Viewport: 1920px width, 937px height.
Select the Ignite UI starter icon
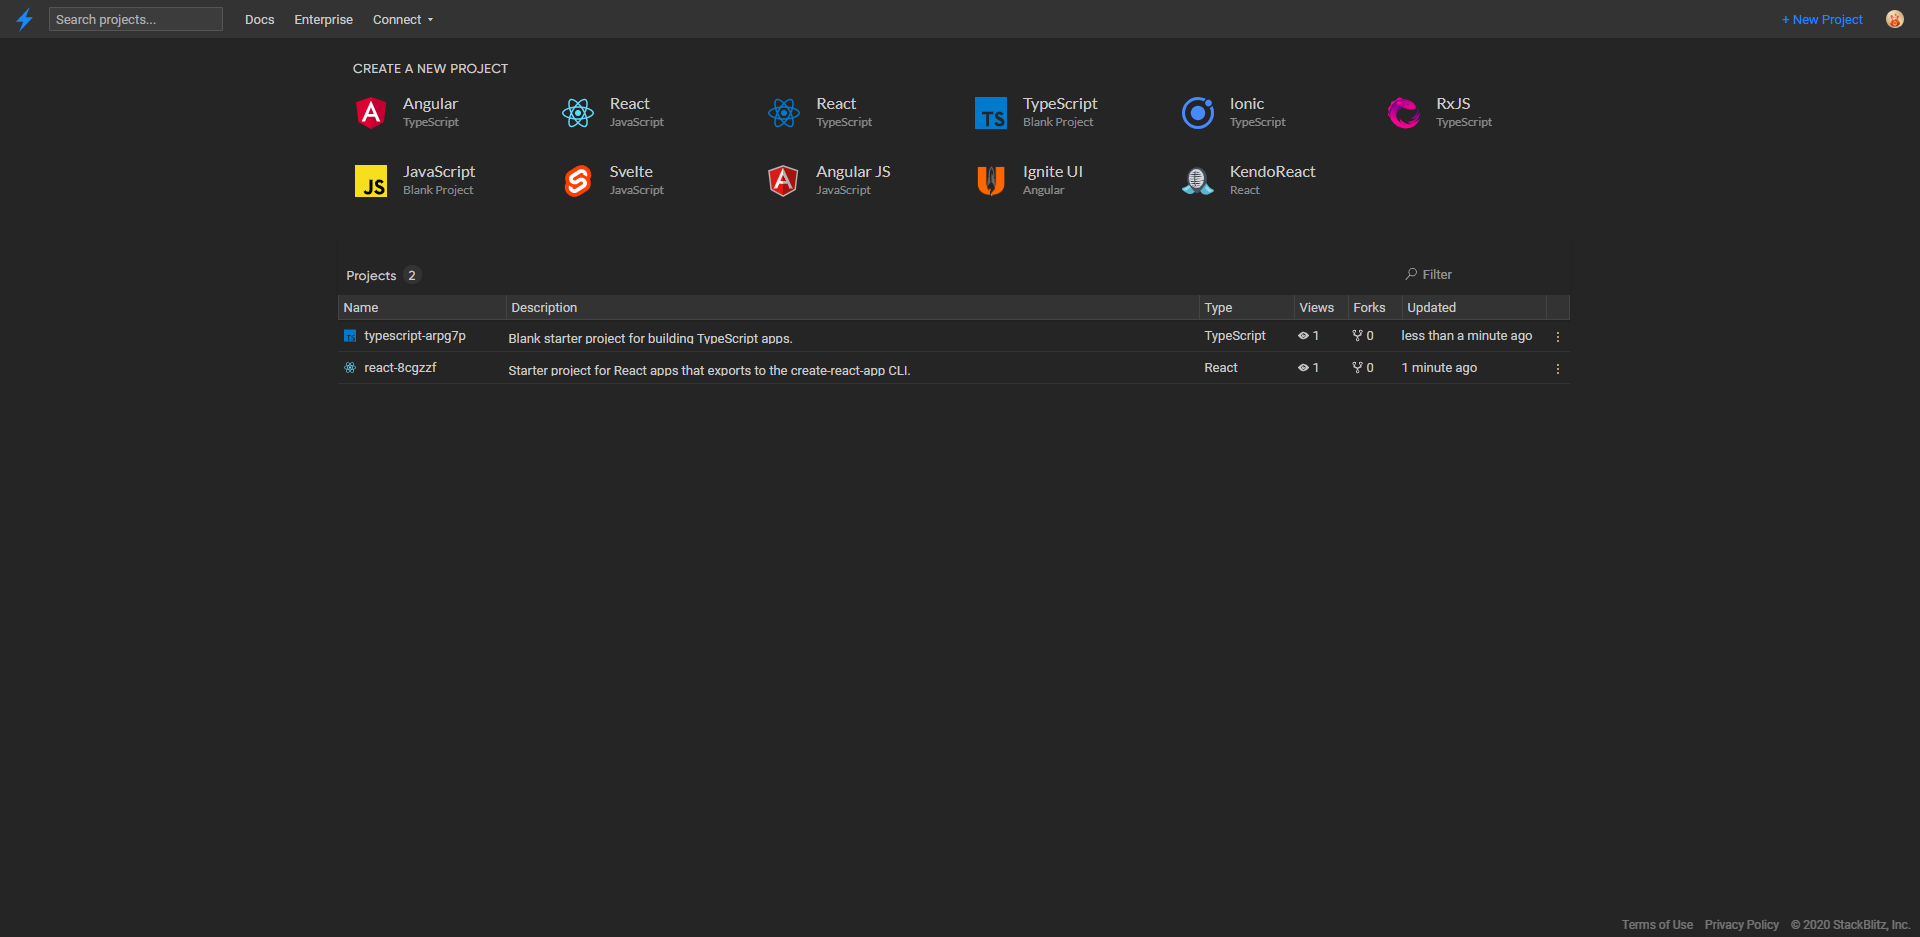pyautogui.click(x=991, y=181)
